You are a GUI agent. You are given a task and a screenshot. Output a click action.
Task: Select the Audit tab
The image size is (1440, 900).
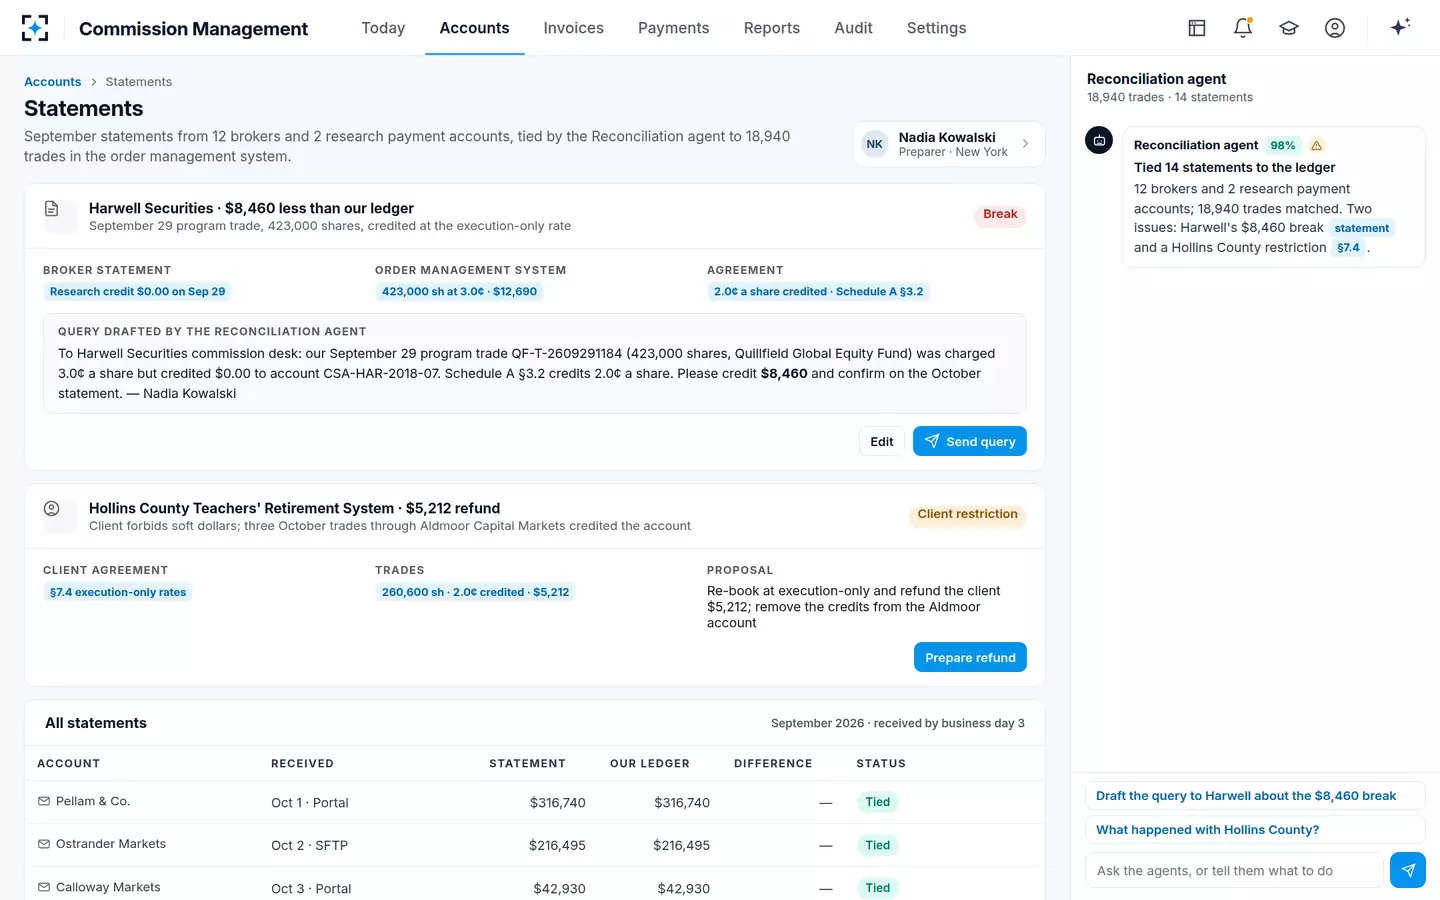click(854, 28)
